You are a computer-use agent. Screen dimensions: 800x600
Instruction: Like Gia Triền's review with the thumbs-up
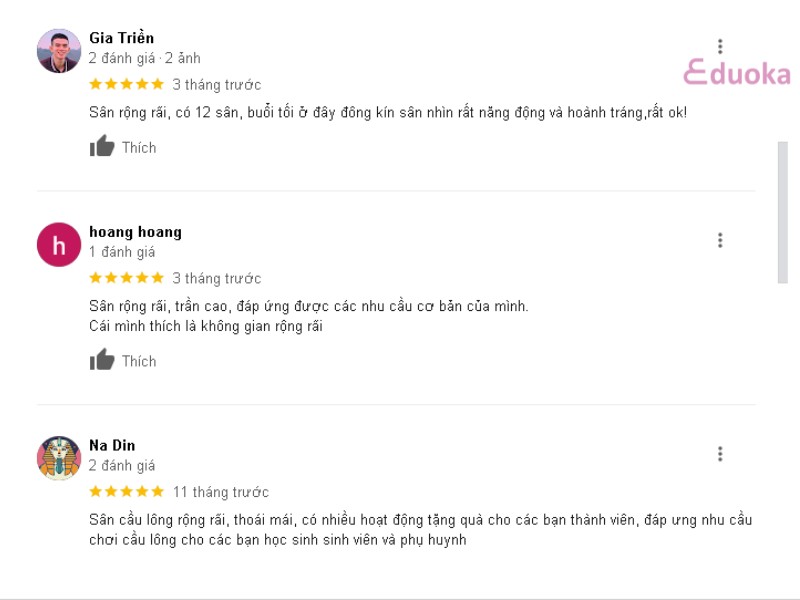pos(102,146)
